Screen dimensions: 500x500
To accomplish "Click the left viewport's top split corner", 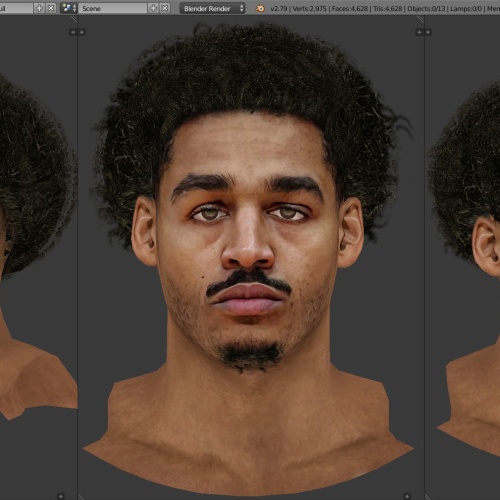I will [74, 19].
